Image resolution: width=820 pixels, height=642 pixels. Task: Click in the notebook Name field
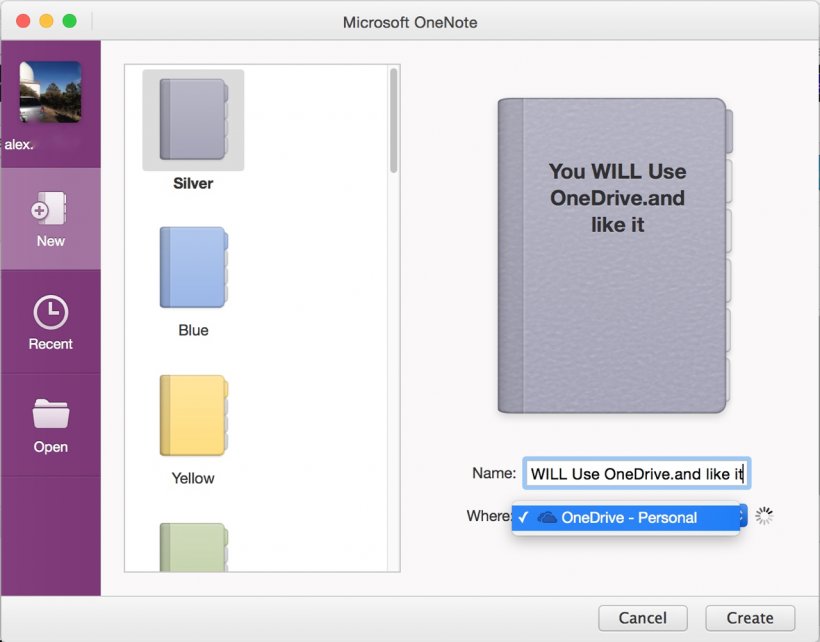(x=636, y=474)
